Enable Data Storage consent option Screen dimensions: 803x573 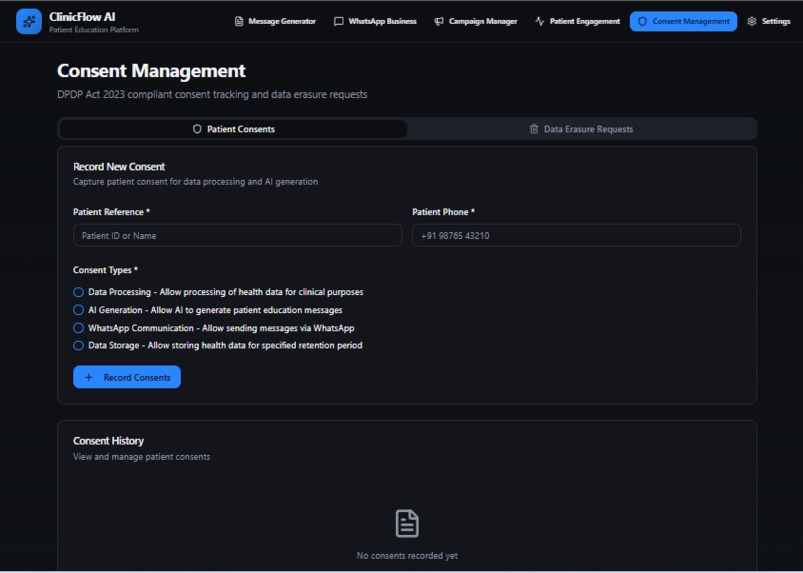[78, 346]
